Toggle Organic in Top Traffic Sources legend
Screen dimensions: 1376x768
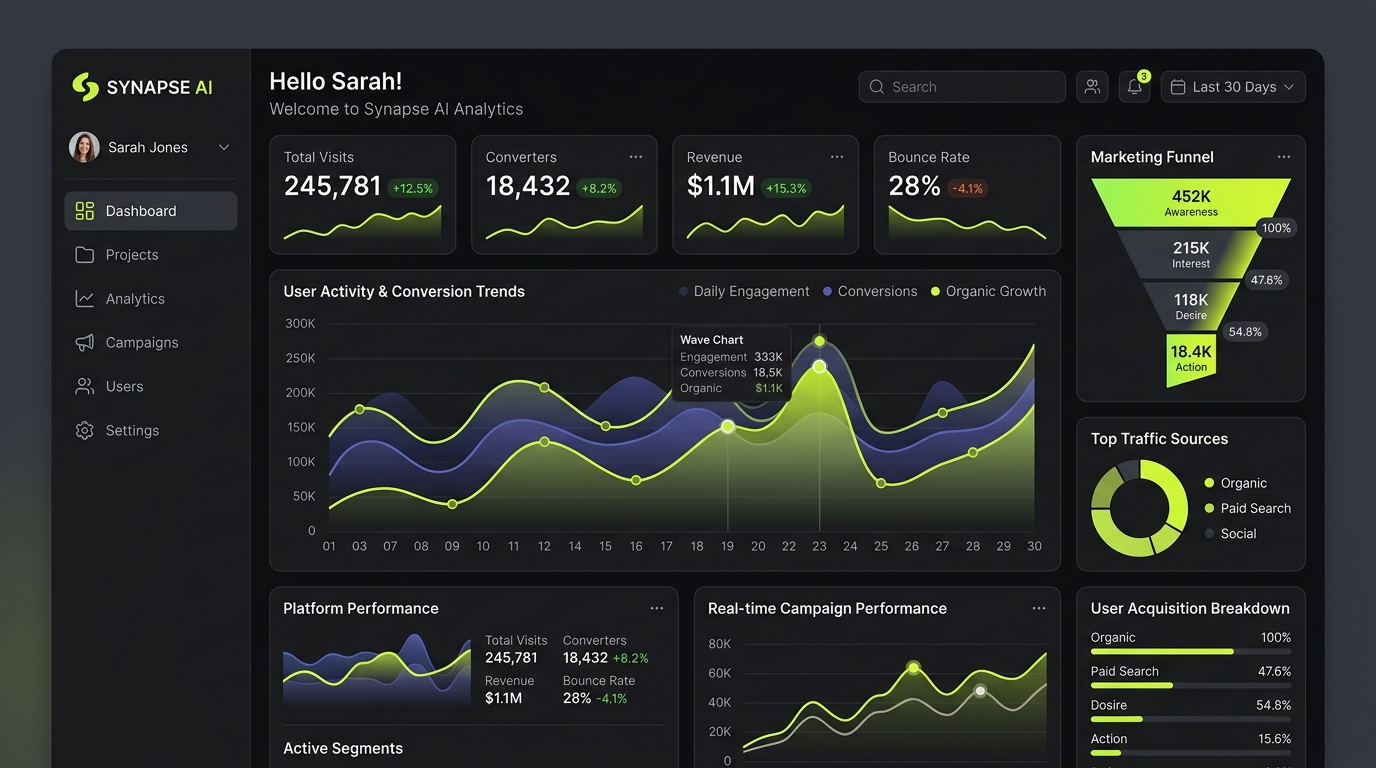[1236, 483]
